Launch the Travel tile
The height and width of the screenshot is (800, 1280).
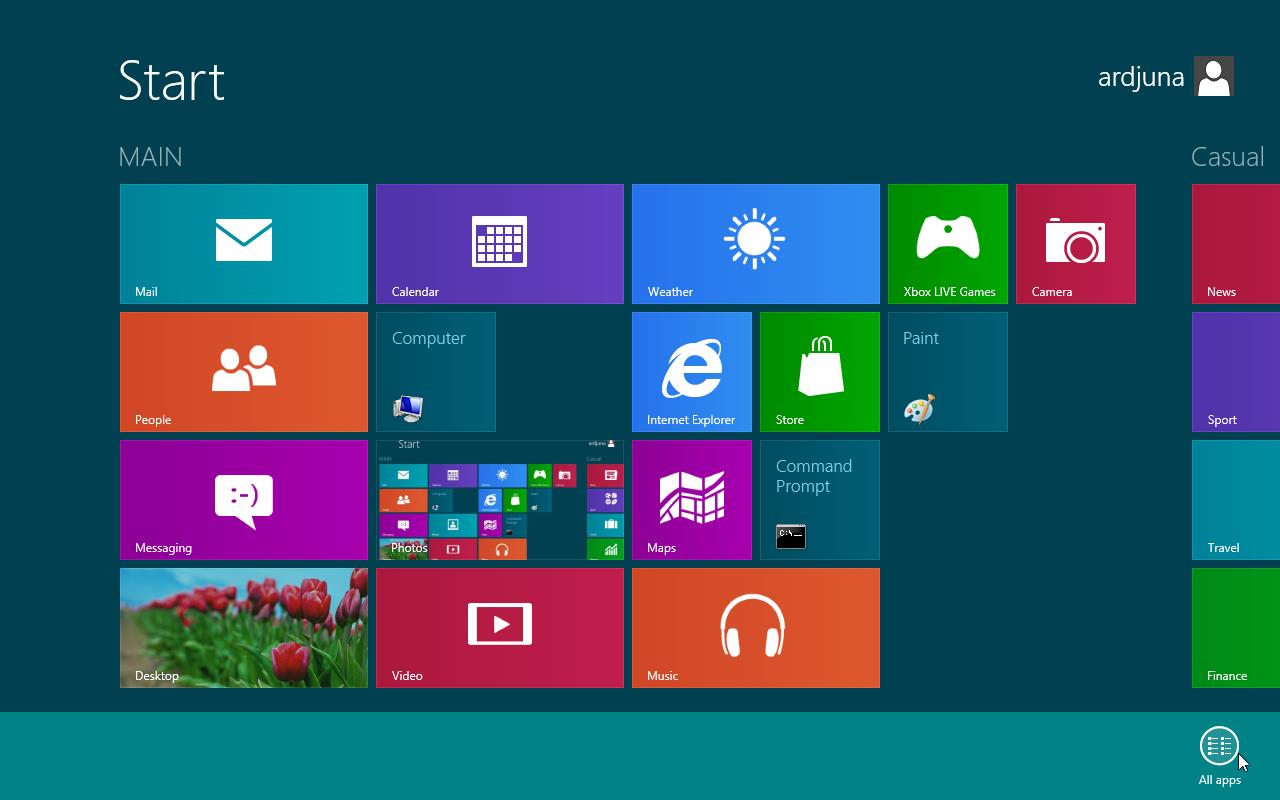(x=1236, y=500)
